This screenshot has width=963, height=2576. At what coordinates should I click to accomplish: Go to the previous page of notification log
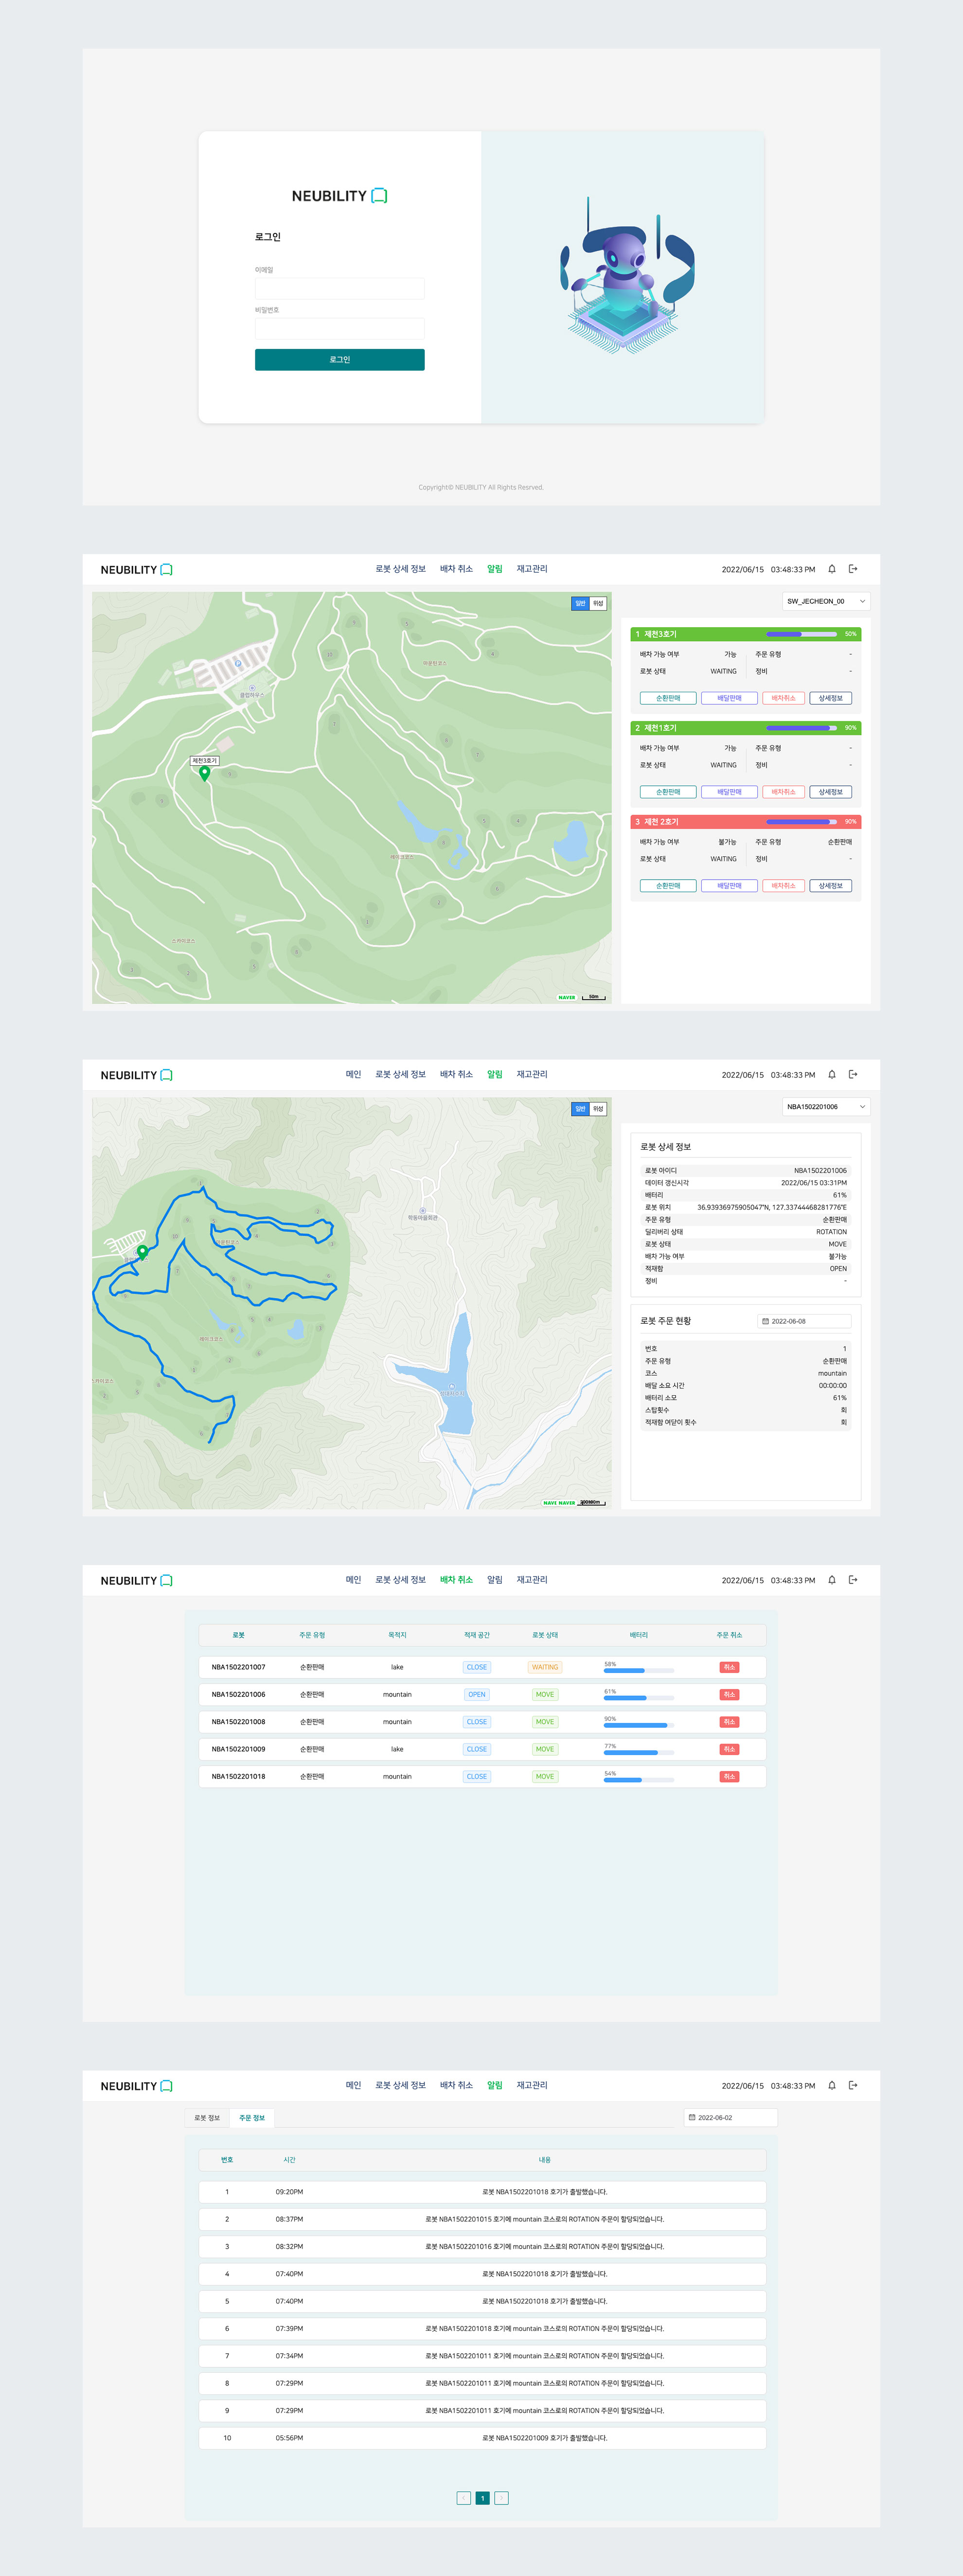(x=463, y=2497)
